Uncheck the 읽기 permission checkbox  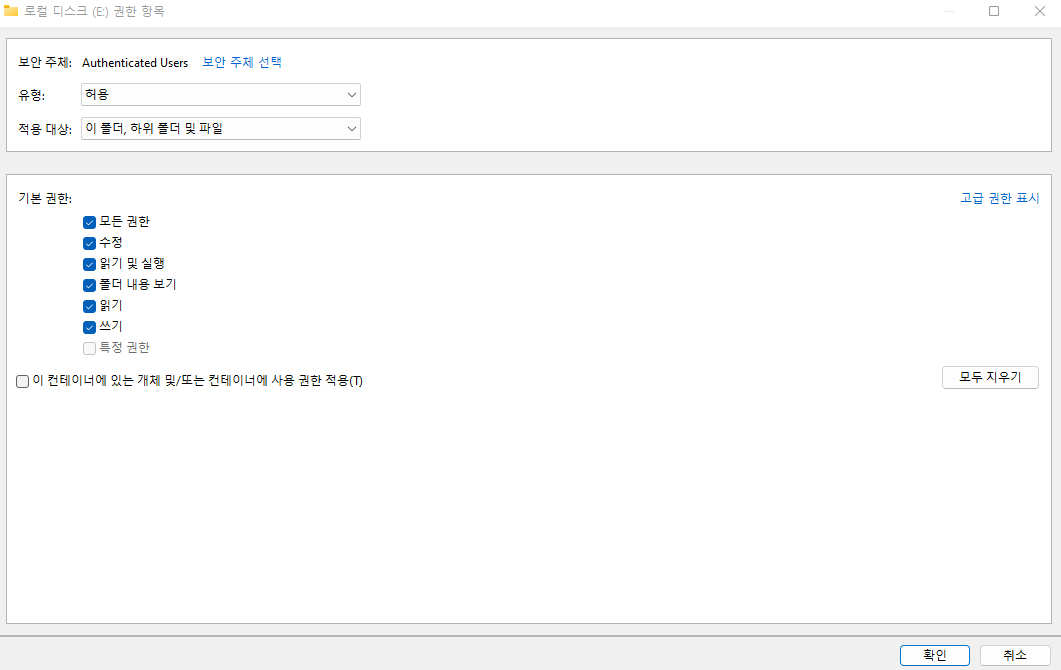tap(89, 306)
